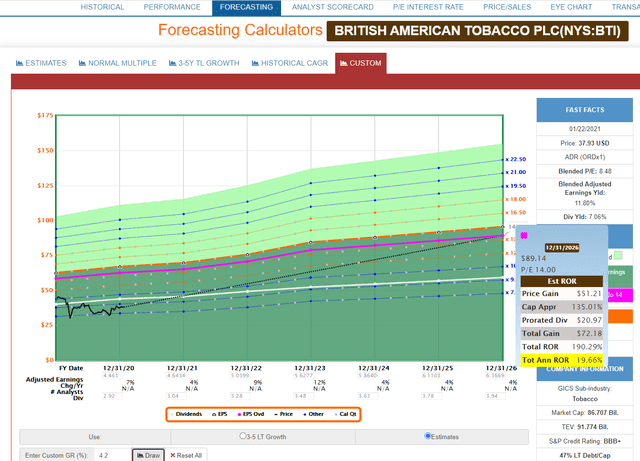
Task: Edit the 12/31/25 earnings field 6.1103
Action: tap(431, 376)
